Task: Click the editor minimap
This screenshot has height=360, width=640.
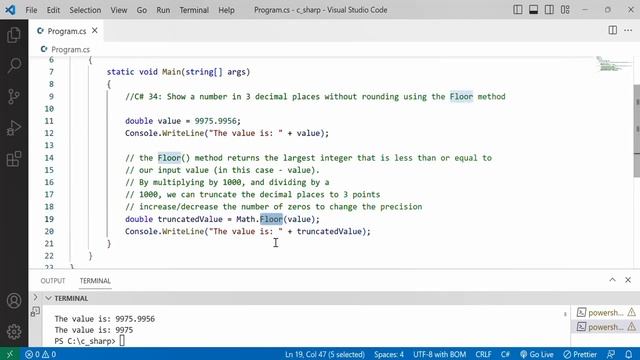Action: pyautogui.click(x=614, y=64)
